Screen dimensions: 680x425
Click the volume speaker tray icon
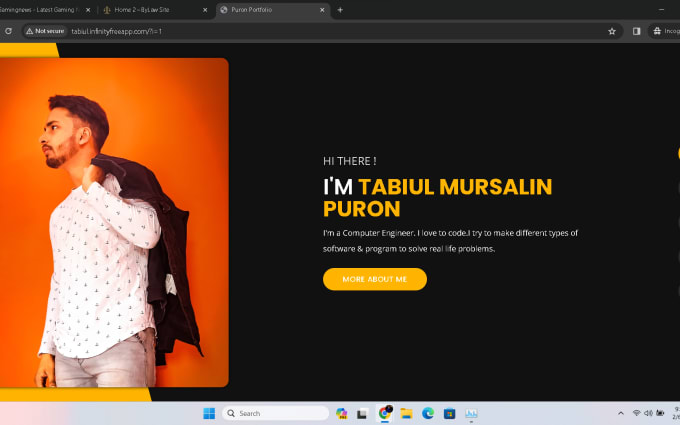[648, 413]
